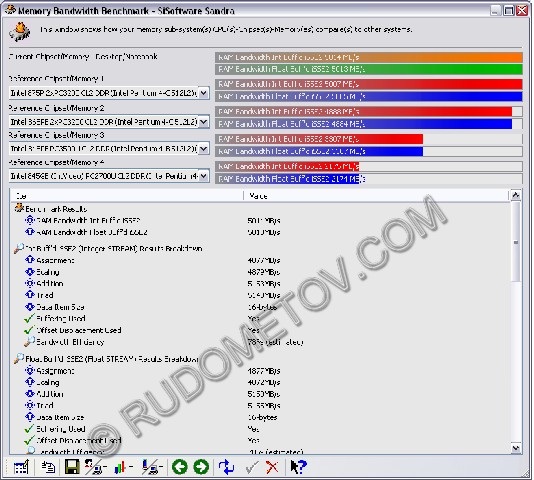534x480 pixels.
Task: Select the Intel 845GE combo box for Reference 4
Action: [x=109, y=176]
